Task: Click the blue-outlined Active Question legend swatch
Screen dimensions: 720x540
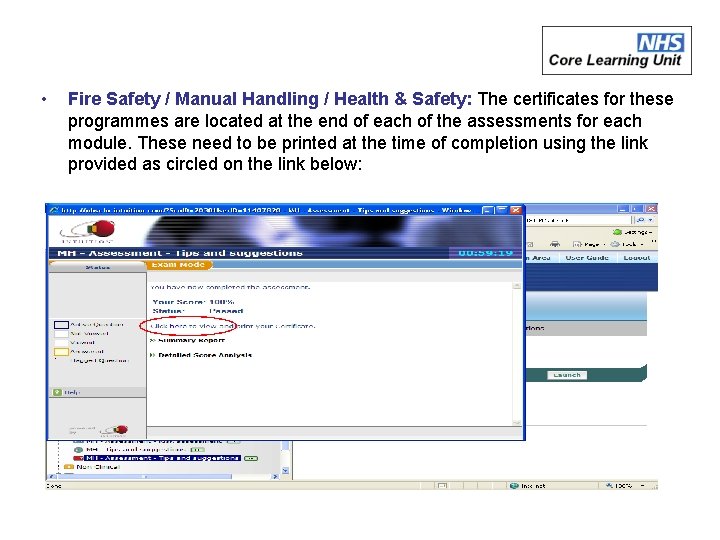Action: tap(62, 325)
